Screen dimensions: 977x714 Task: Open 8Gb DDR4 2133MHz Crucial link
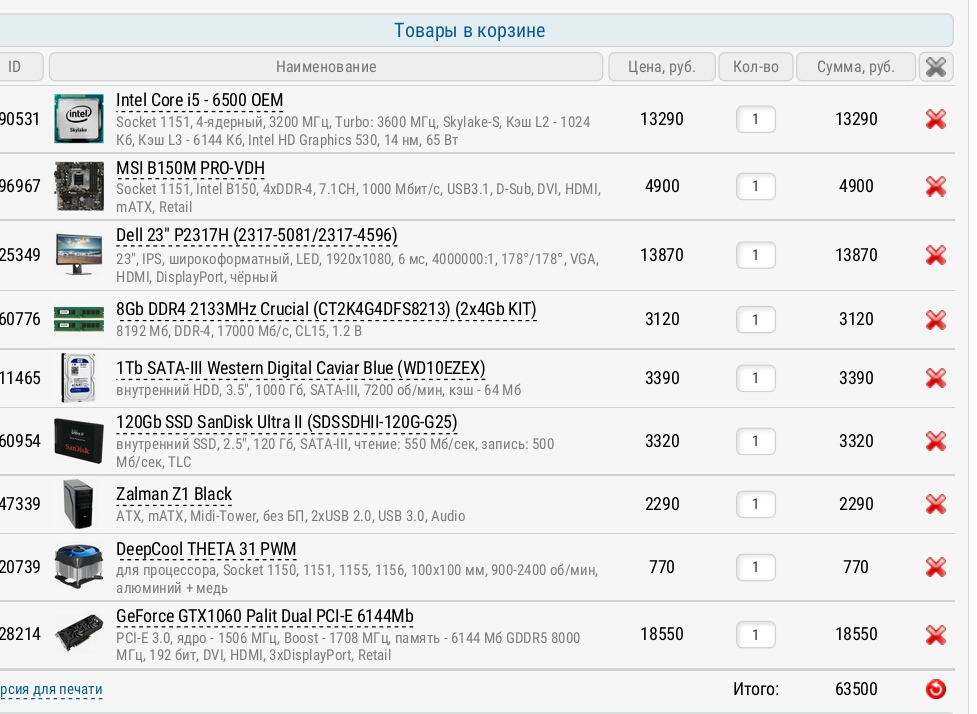coord(326,310)
